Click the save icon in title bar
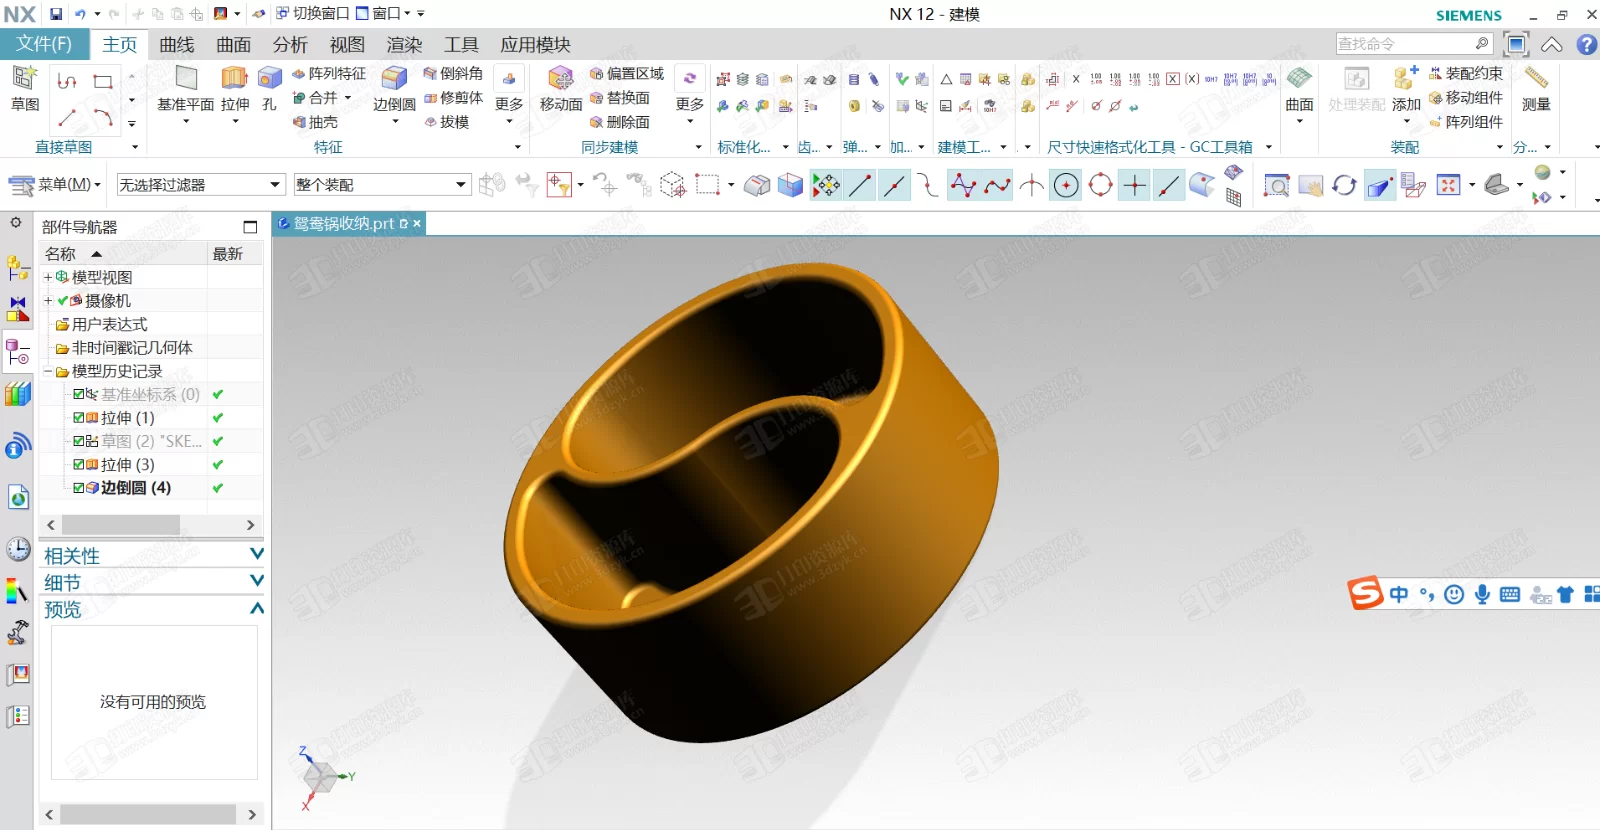This screenshot has height=830, width=1600. click(x=56, y=14)
